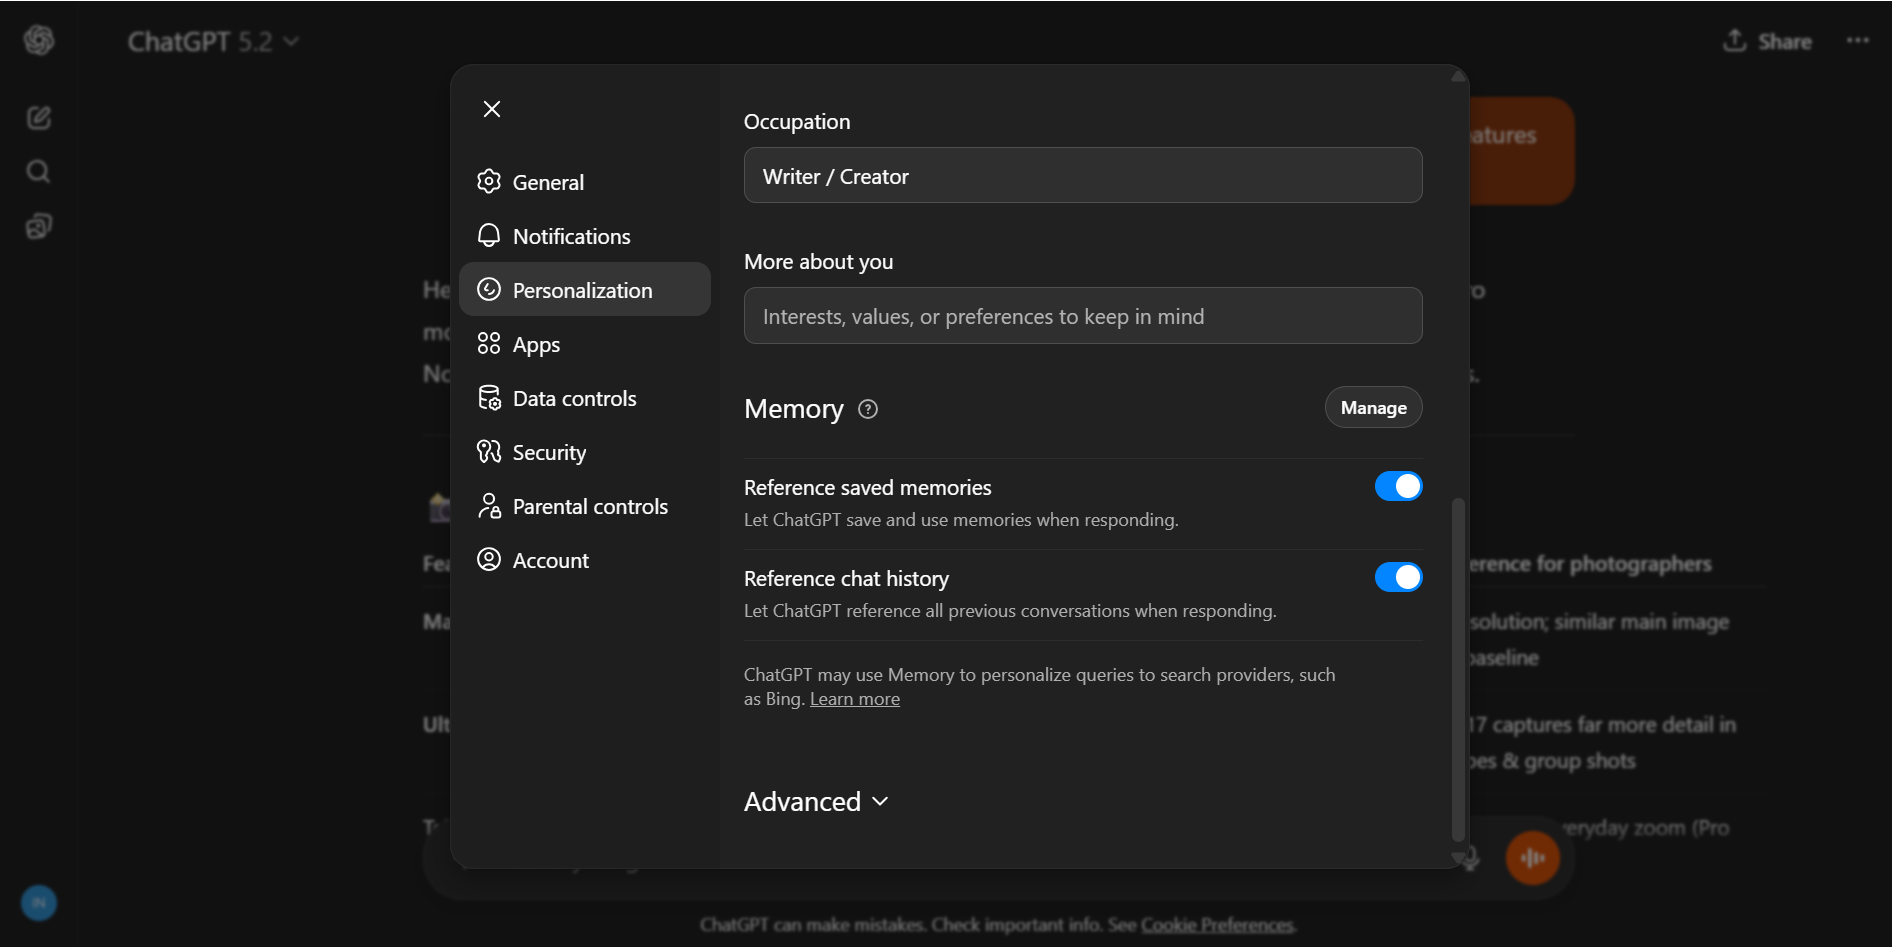Open the Data controls settings tab
Screen dimensions: 1892x947
pyautogui.click(x=574, y=399)
